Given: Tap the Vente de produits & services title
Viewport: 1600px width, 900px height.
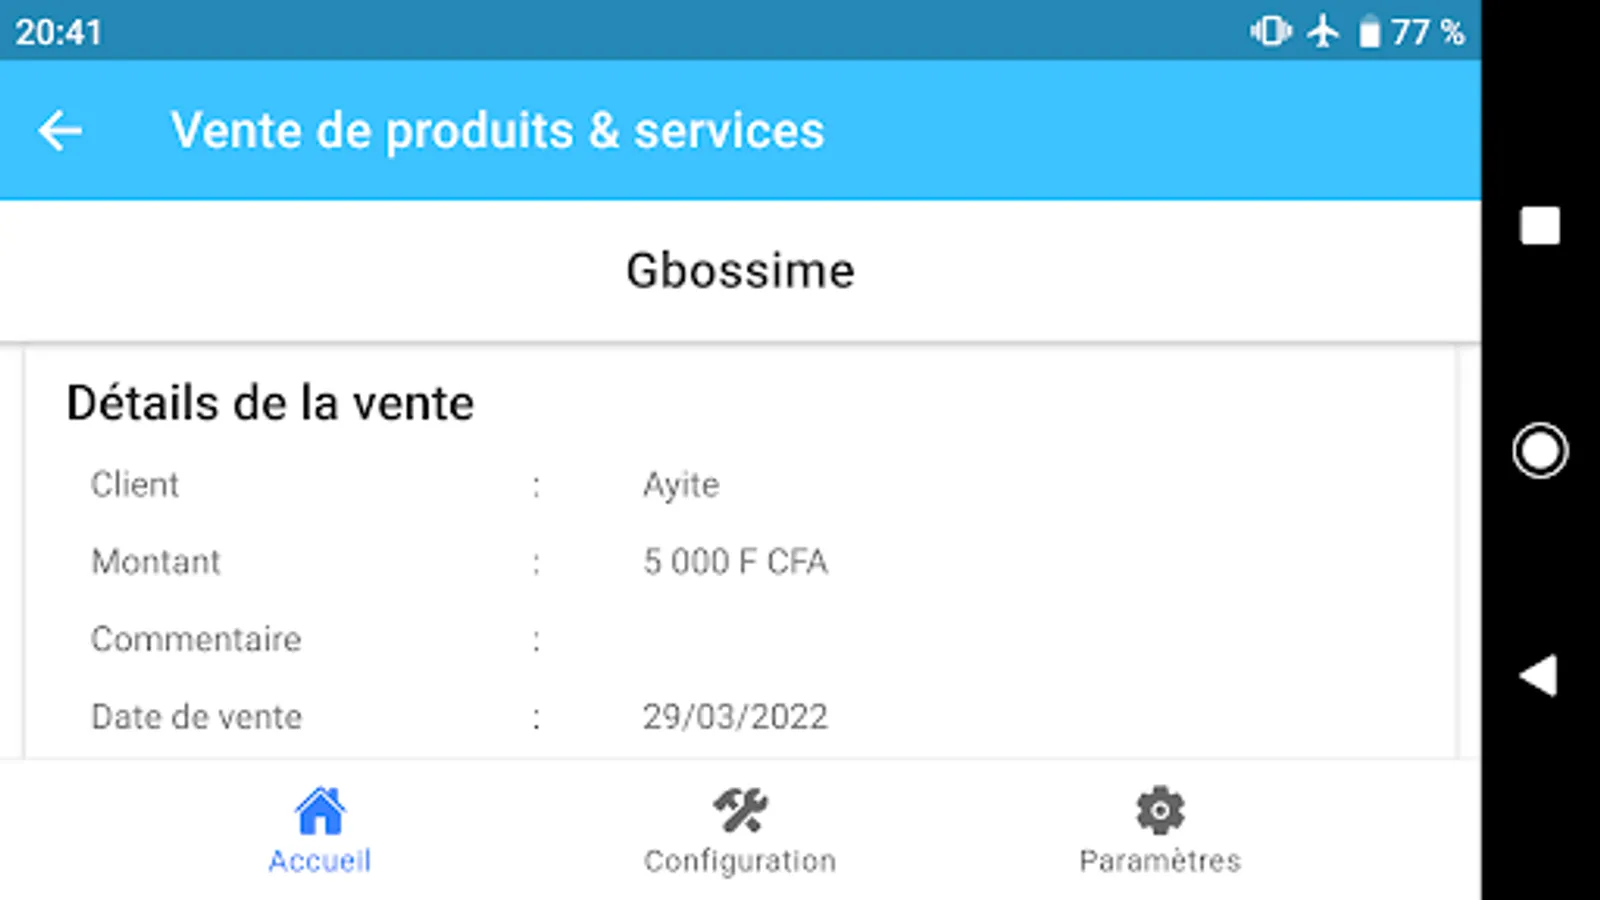Looking at the screenshot, I should pos(497,131).
